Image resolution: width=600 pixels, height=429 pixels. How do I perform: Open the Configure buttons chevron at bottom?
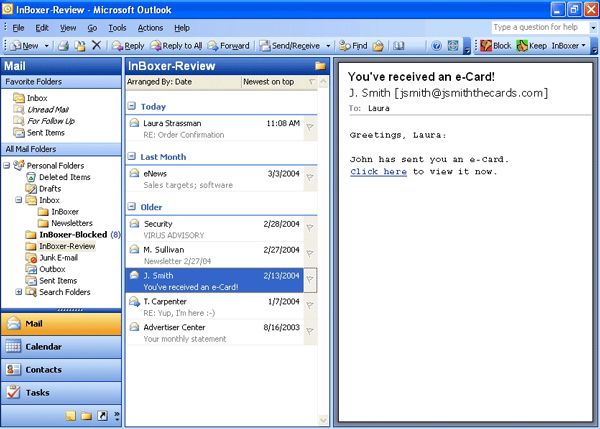tap(117, 416)
